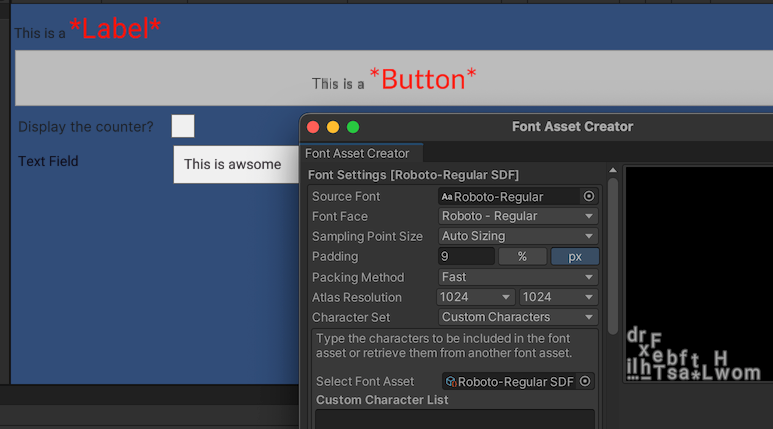Expand the Sampling Point Size dropdown
This screenshot has width=773, height=429.
[x=518, y=236]
